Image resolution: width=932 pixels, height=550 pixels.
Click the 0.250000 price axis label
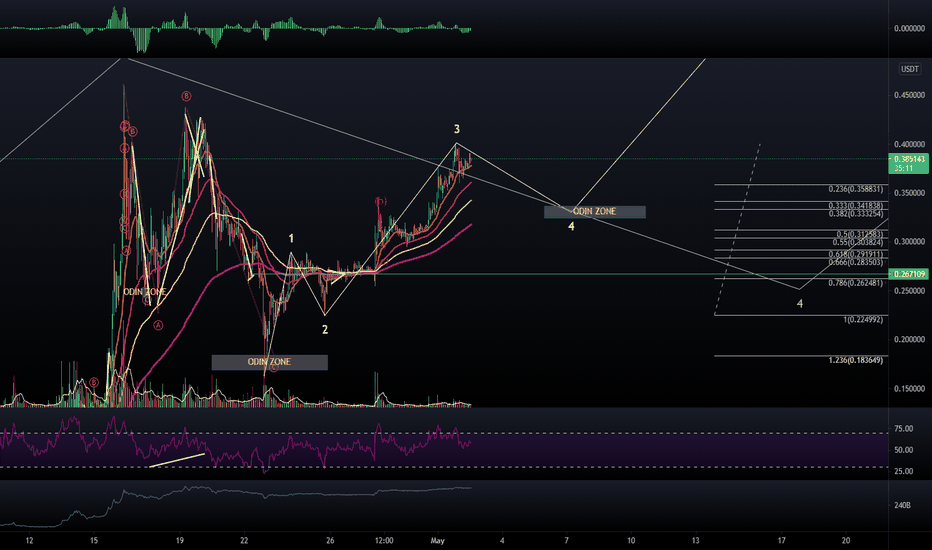point(909,291)
